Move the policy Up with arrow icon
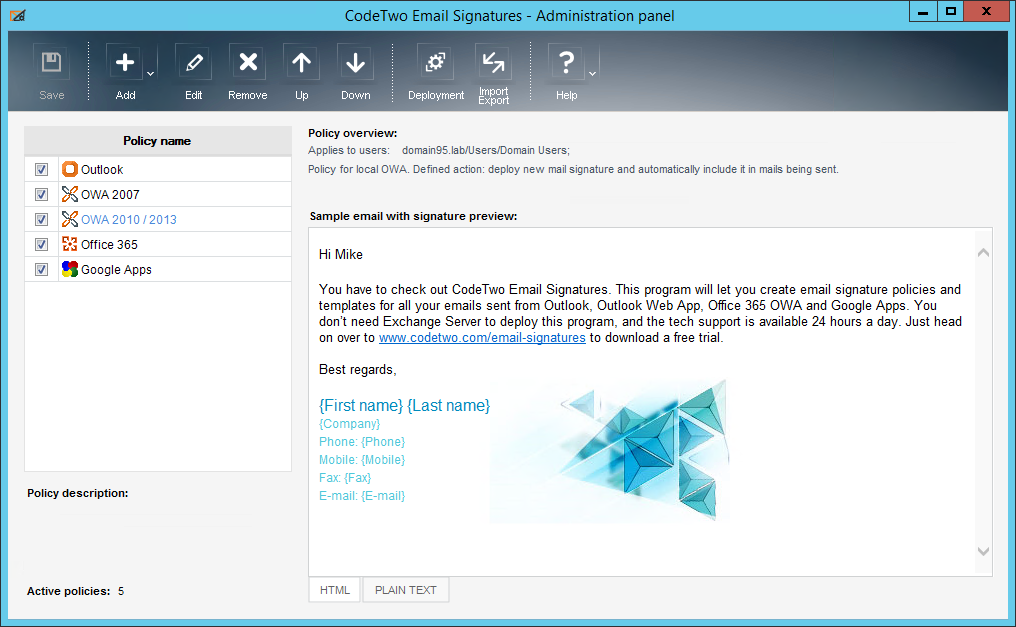Image resolution: width=1016 pixels, height=627 pixels. (301, 63)
